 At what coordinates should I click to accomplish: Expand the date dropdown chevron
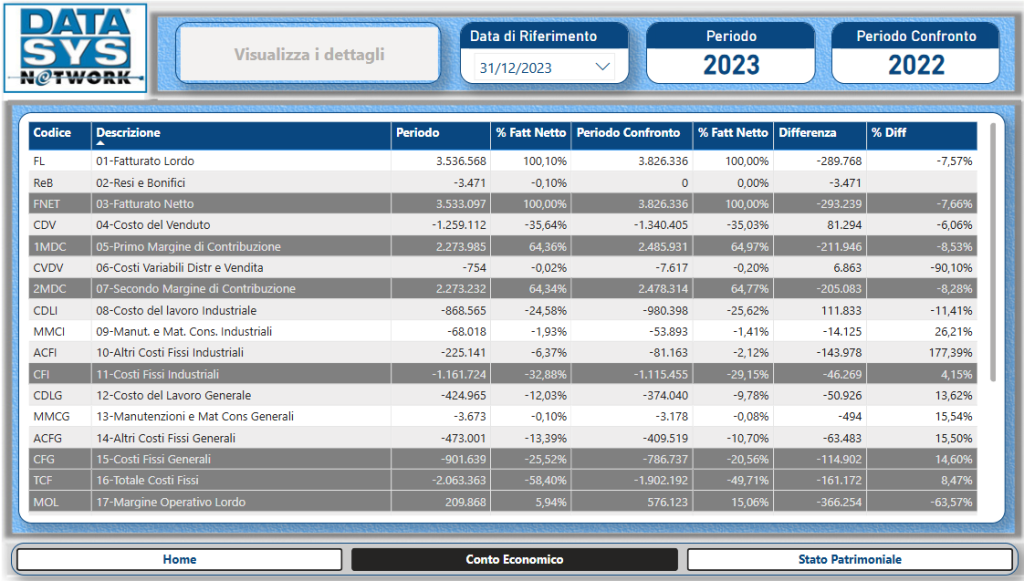602,67
